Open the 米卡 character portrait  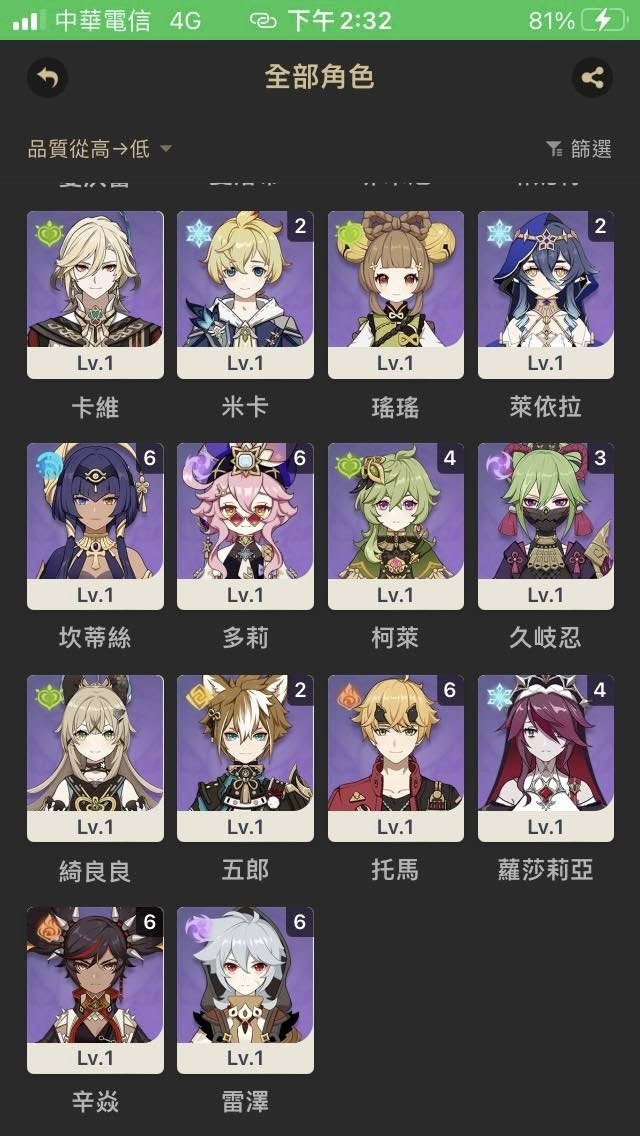click(x=245, y=280)
